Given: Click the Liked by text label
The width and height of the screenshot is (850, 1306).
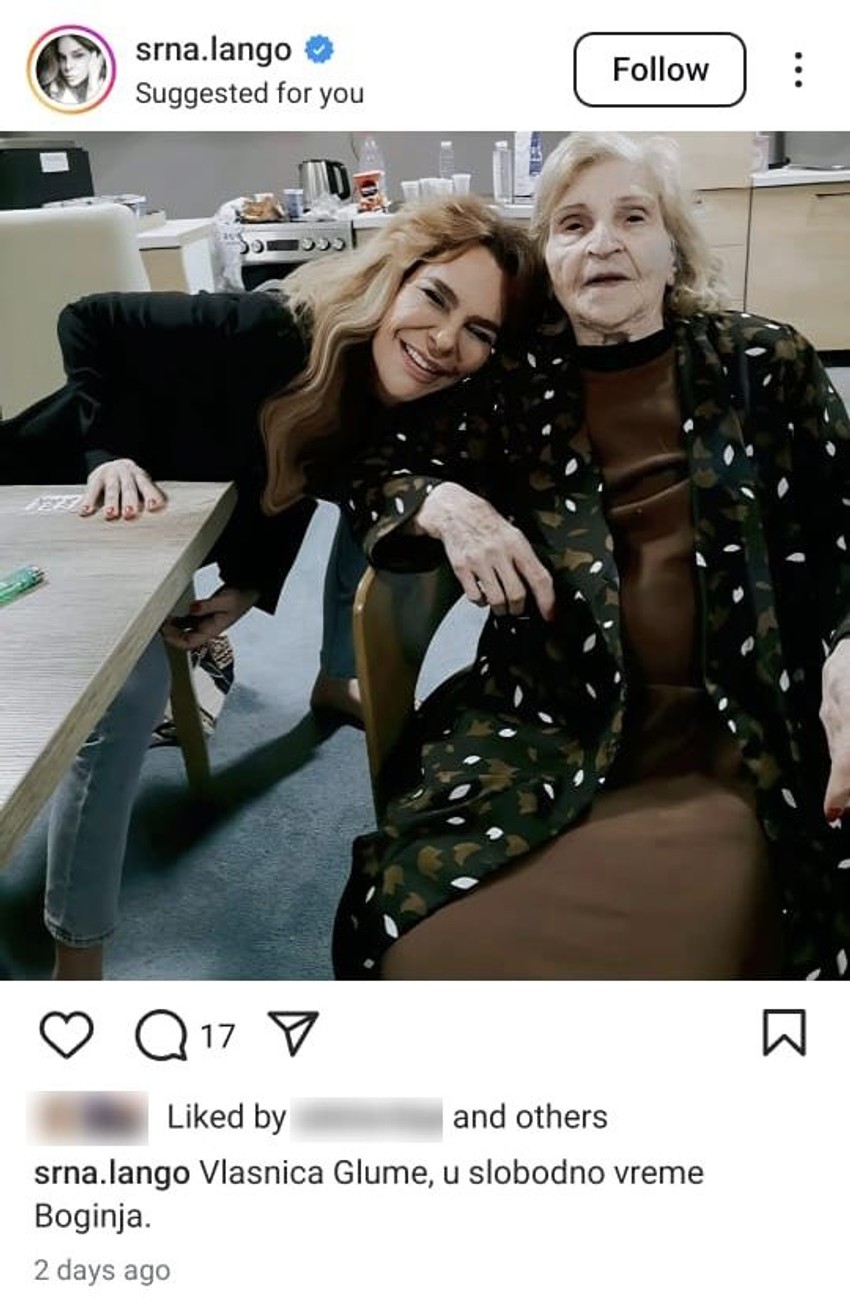Looking at the screenshot, I should point(227,1118).
